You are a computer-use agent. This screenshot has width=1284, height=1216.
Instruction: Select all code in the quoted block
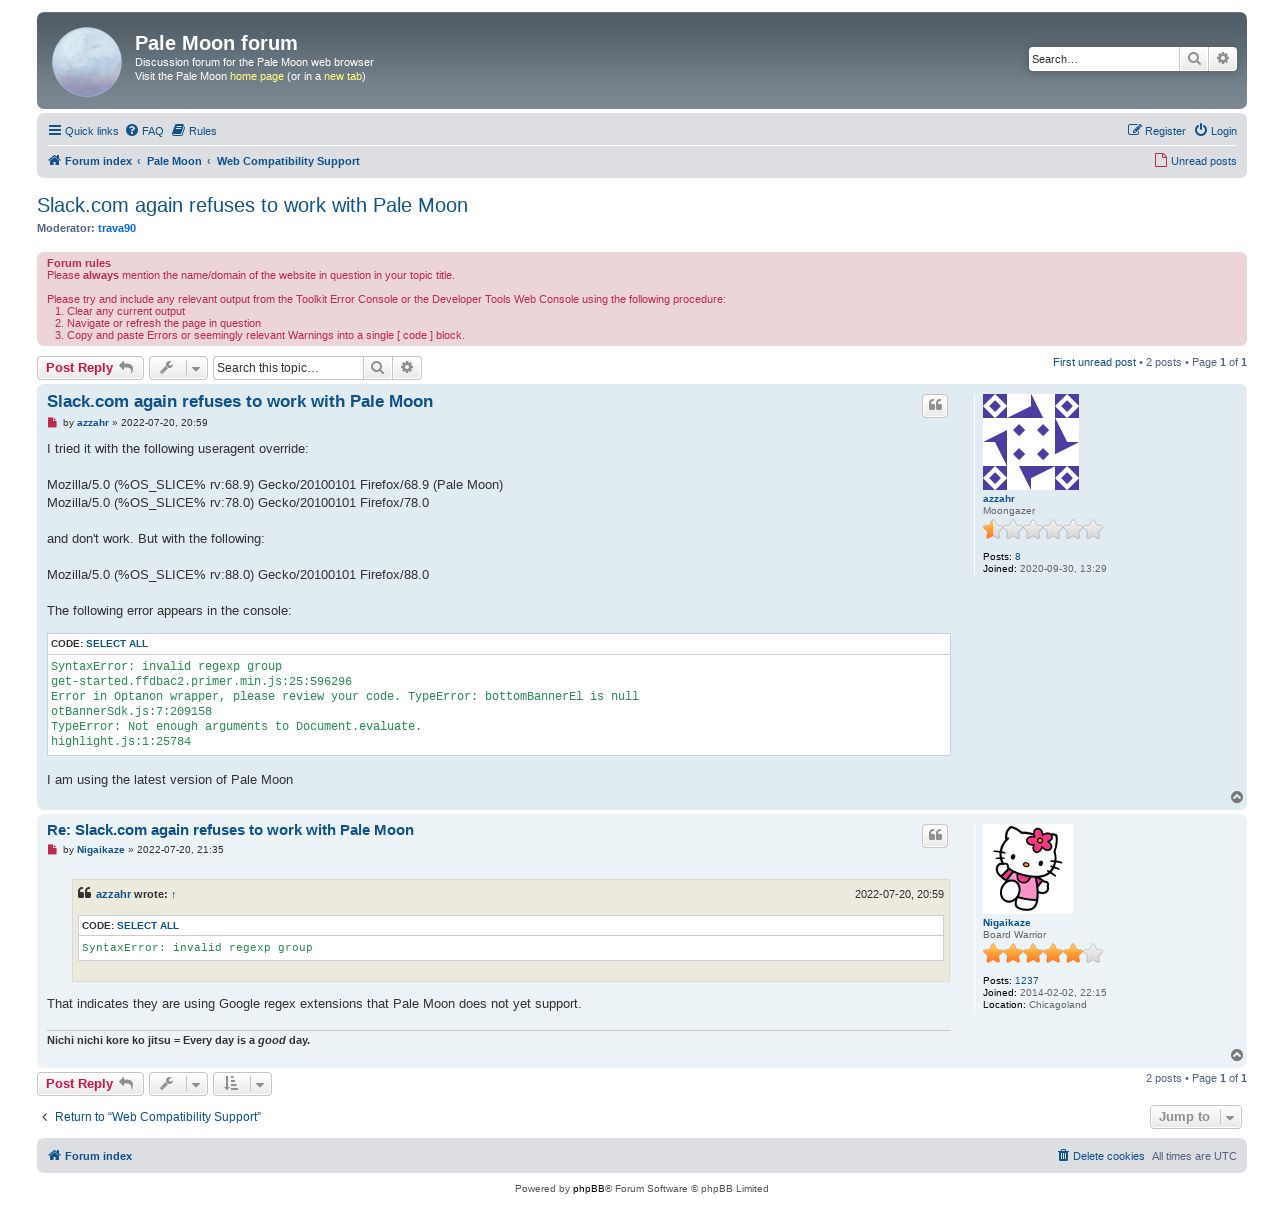(x=148, y=926)
